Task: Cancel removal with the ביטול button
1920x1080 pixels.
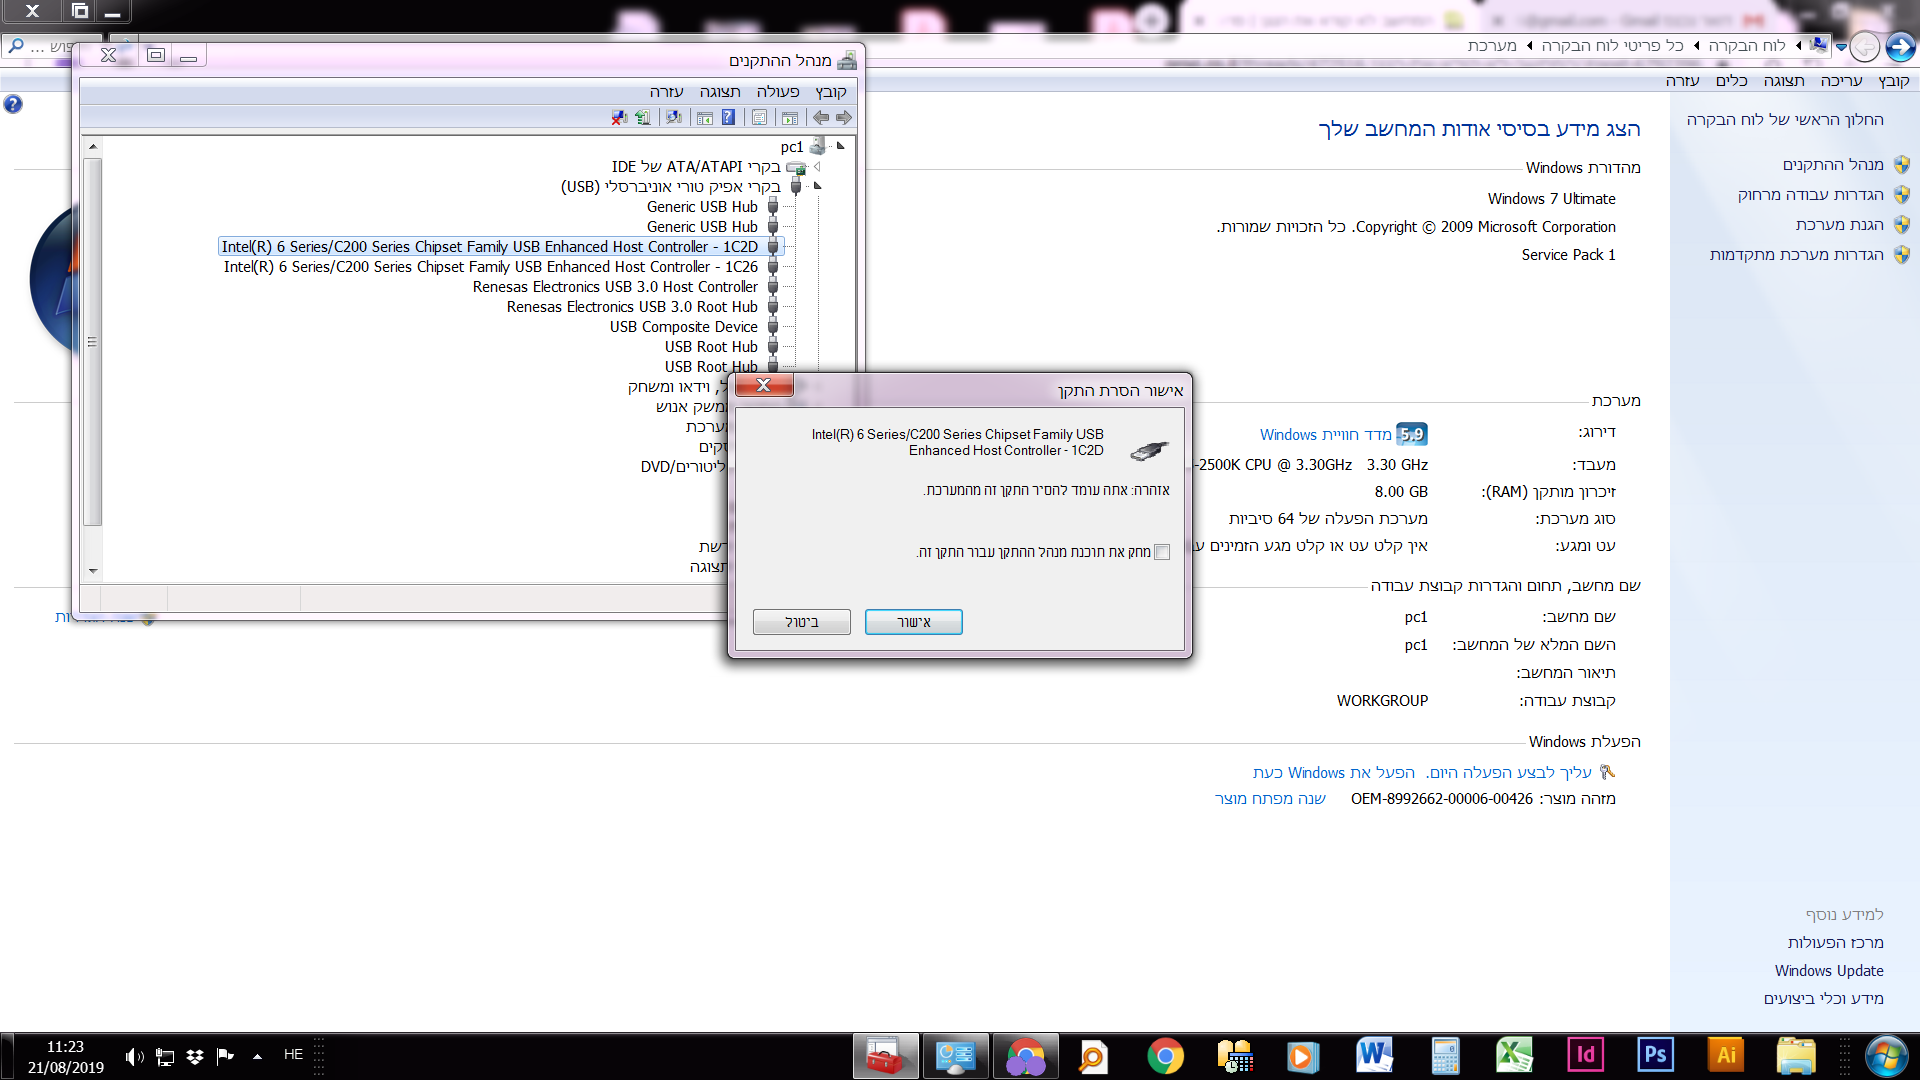Action: tap(801, 622)
